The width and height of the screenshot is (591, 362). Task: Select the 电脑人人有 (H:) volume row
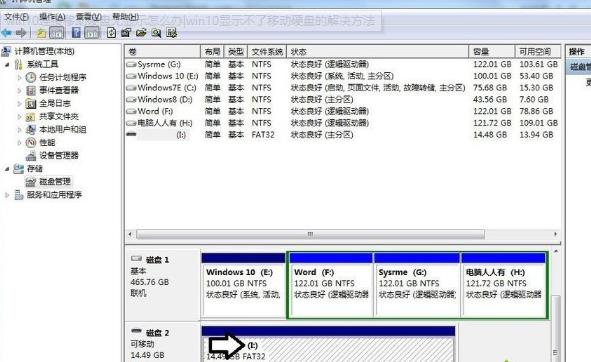(x=342, y=123)
